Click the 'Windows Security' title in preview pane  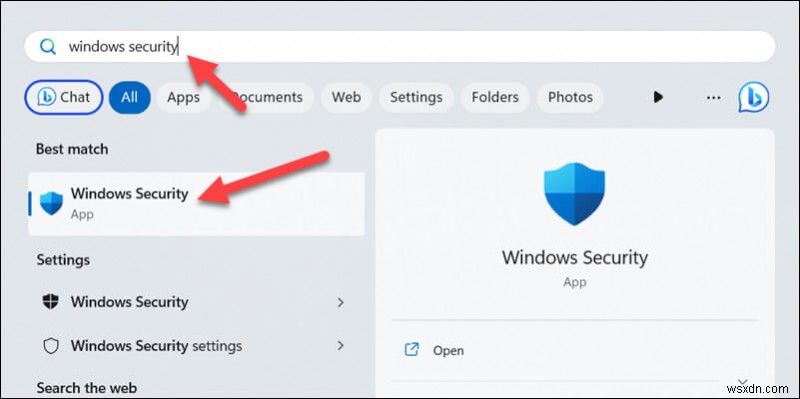[x=574, y=257]
